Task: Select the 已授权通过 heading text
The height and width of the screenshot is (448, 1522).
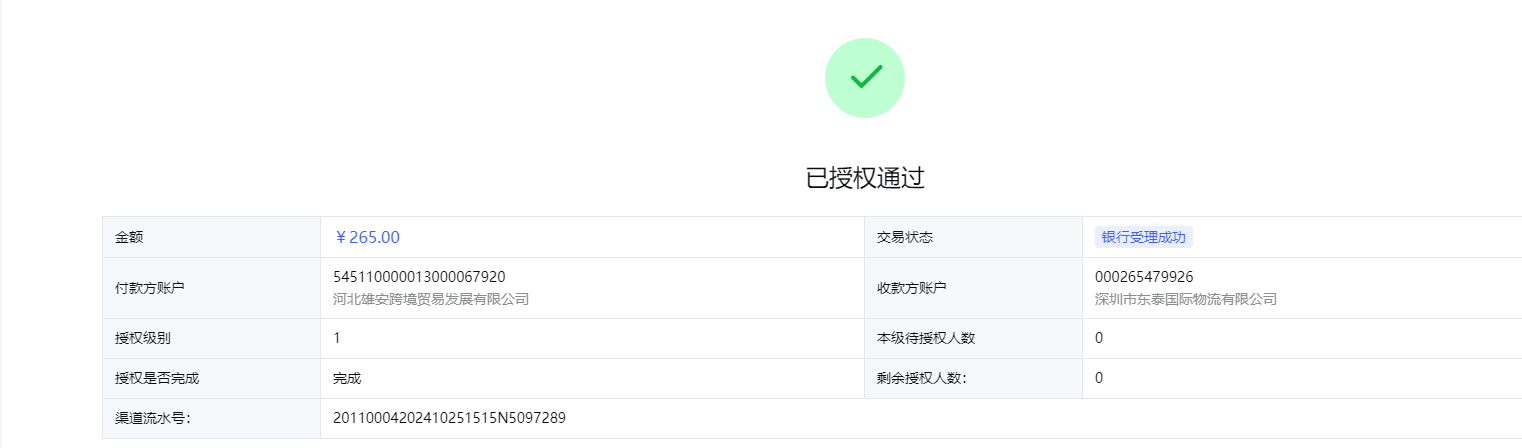Action: (865, 179)
